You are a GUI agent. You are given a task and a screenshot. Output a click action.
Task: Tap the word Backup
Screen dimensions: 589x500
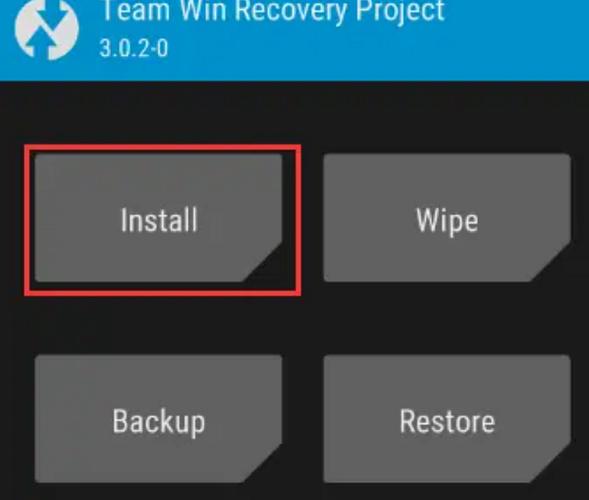pos(159,423)
